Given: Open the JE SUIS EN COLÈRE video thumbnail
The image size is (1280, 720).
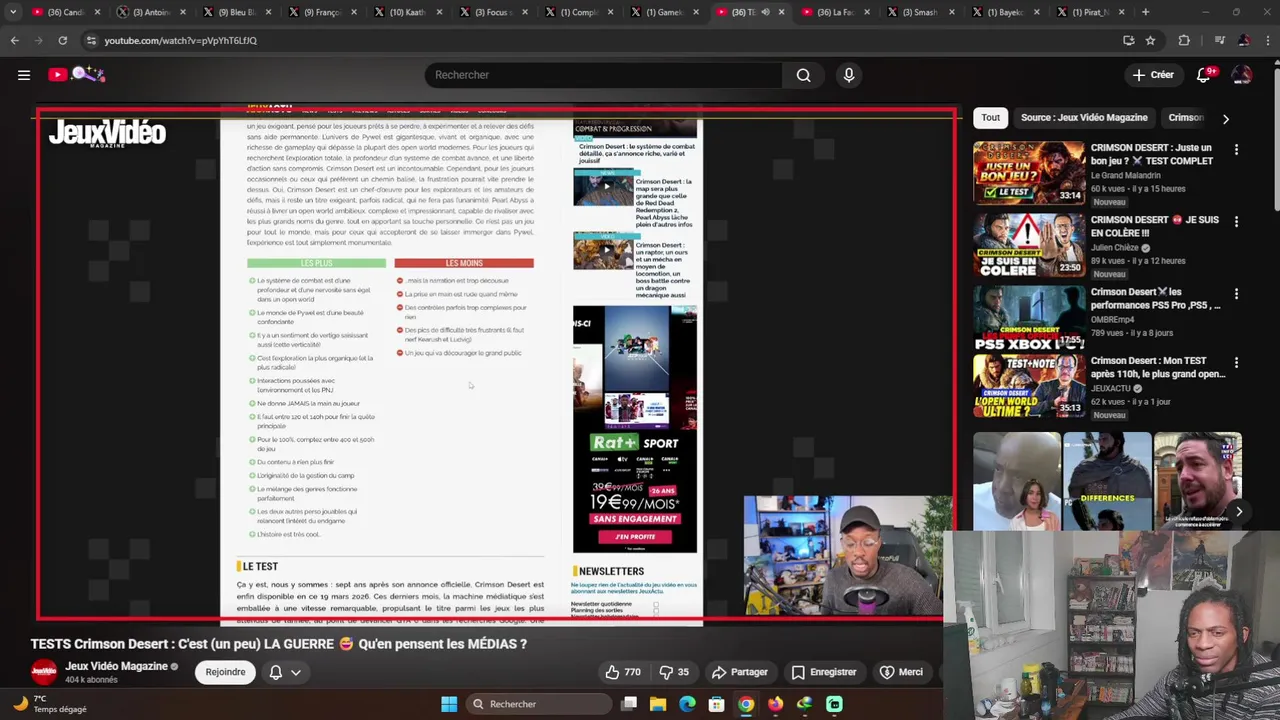Looking at the screenshot, I should click(x=1029, y=245).
